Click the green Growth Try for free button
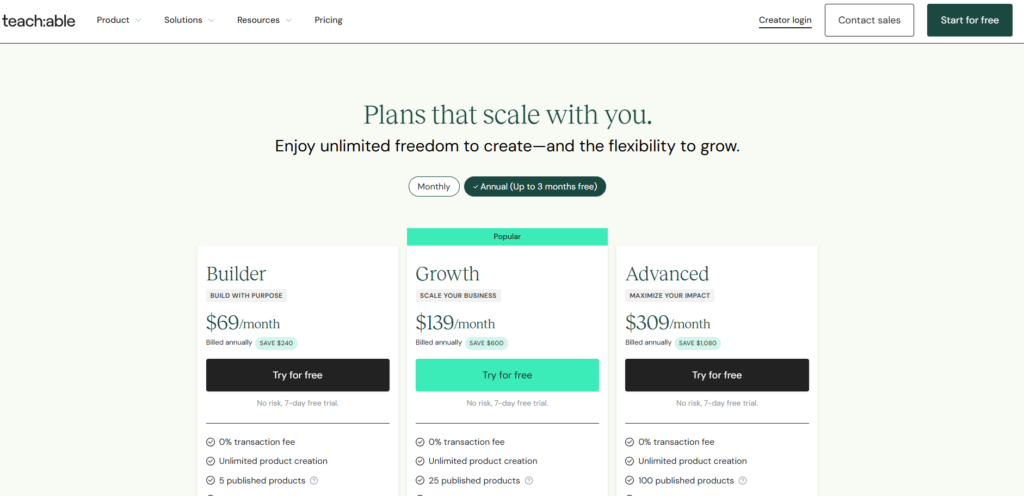The image size is (1024, 496). [x=507, y=375]
